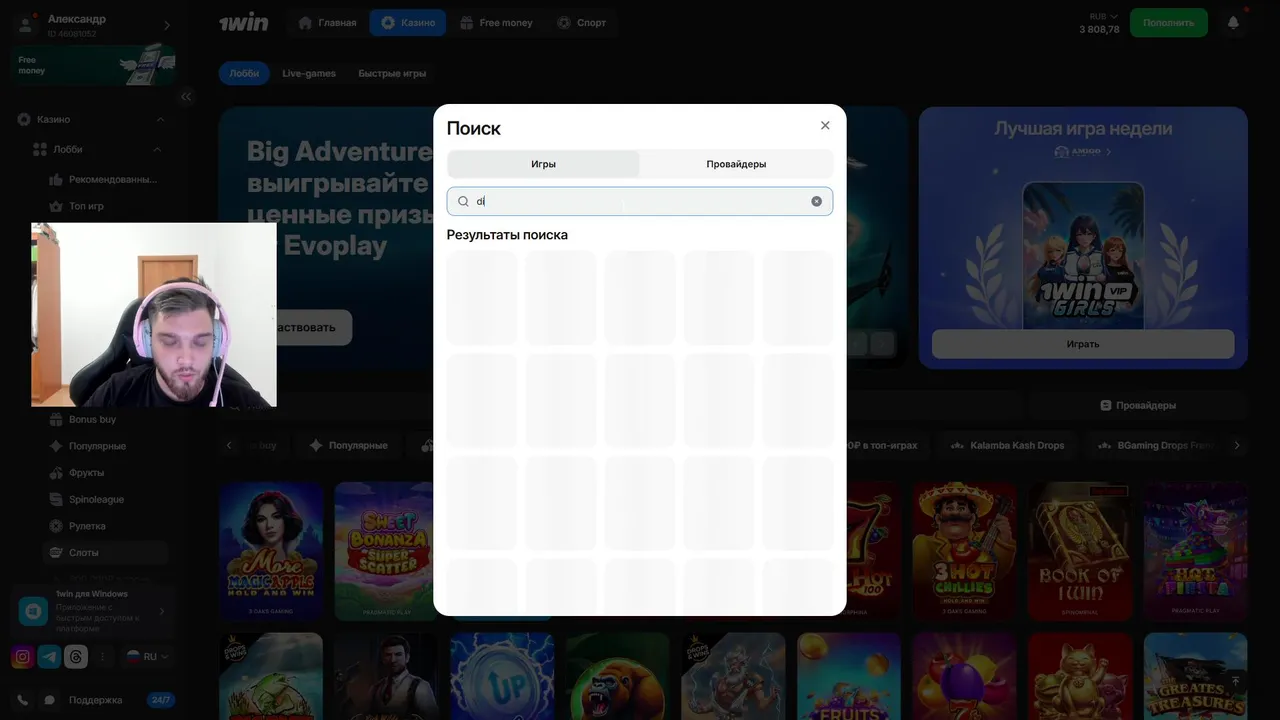This screenshot has width=1280, height=720.
Task: Open Поддержка 24/7 support
Action: click(x=122, y=701)
